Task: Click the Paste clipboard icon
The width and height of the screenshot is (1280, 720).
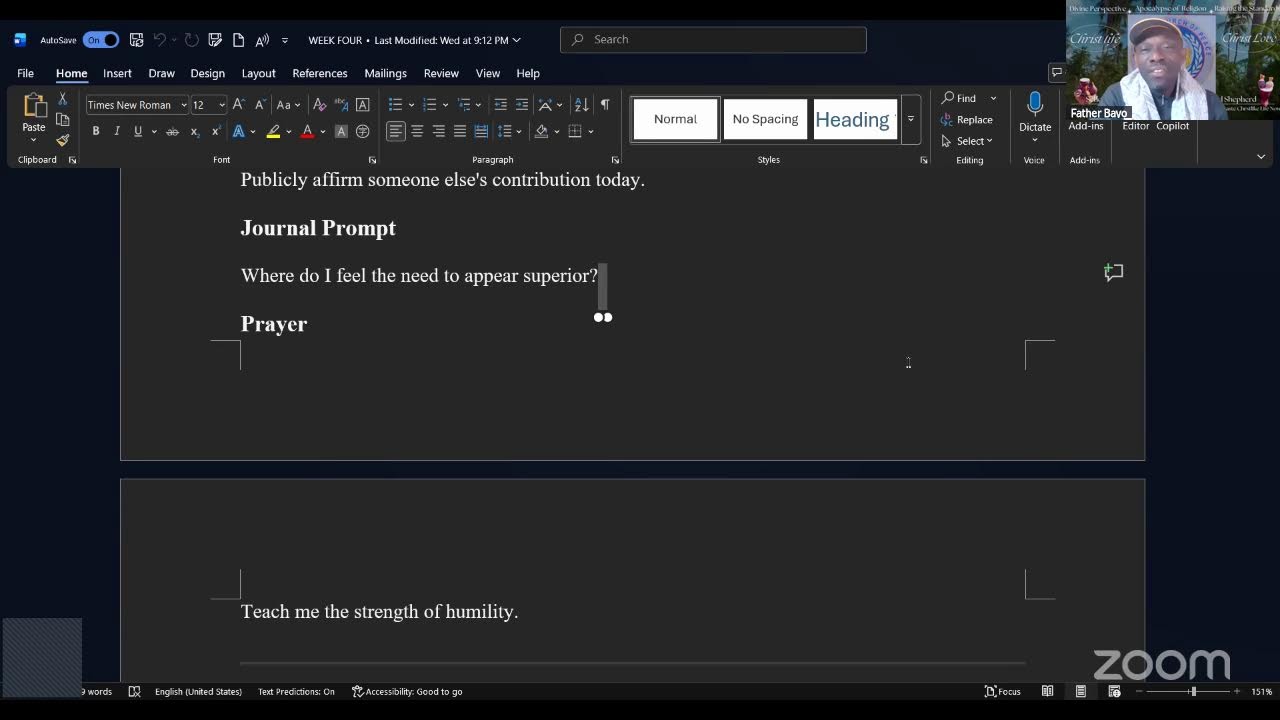Action: pos(34,106)
